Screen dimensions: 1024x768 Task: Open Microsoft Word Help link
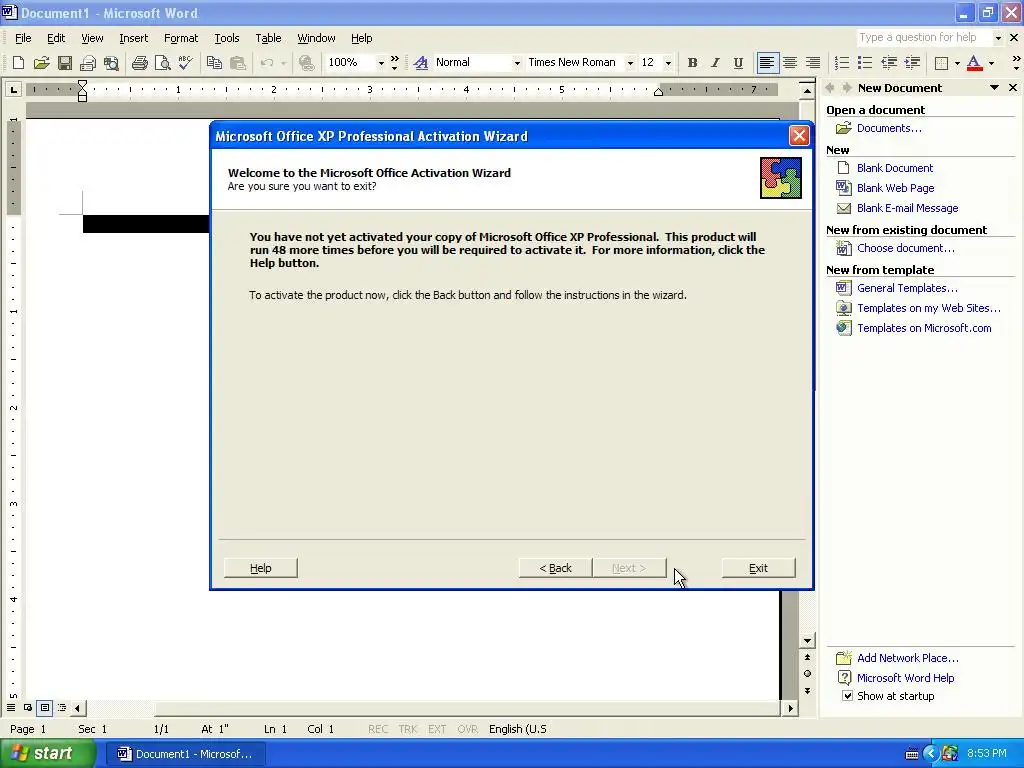point(905,678)
